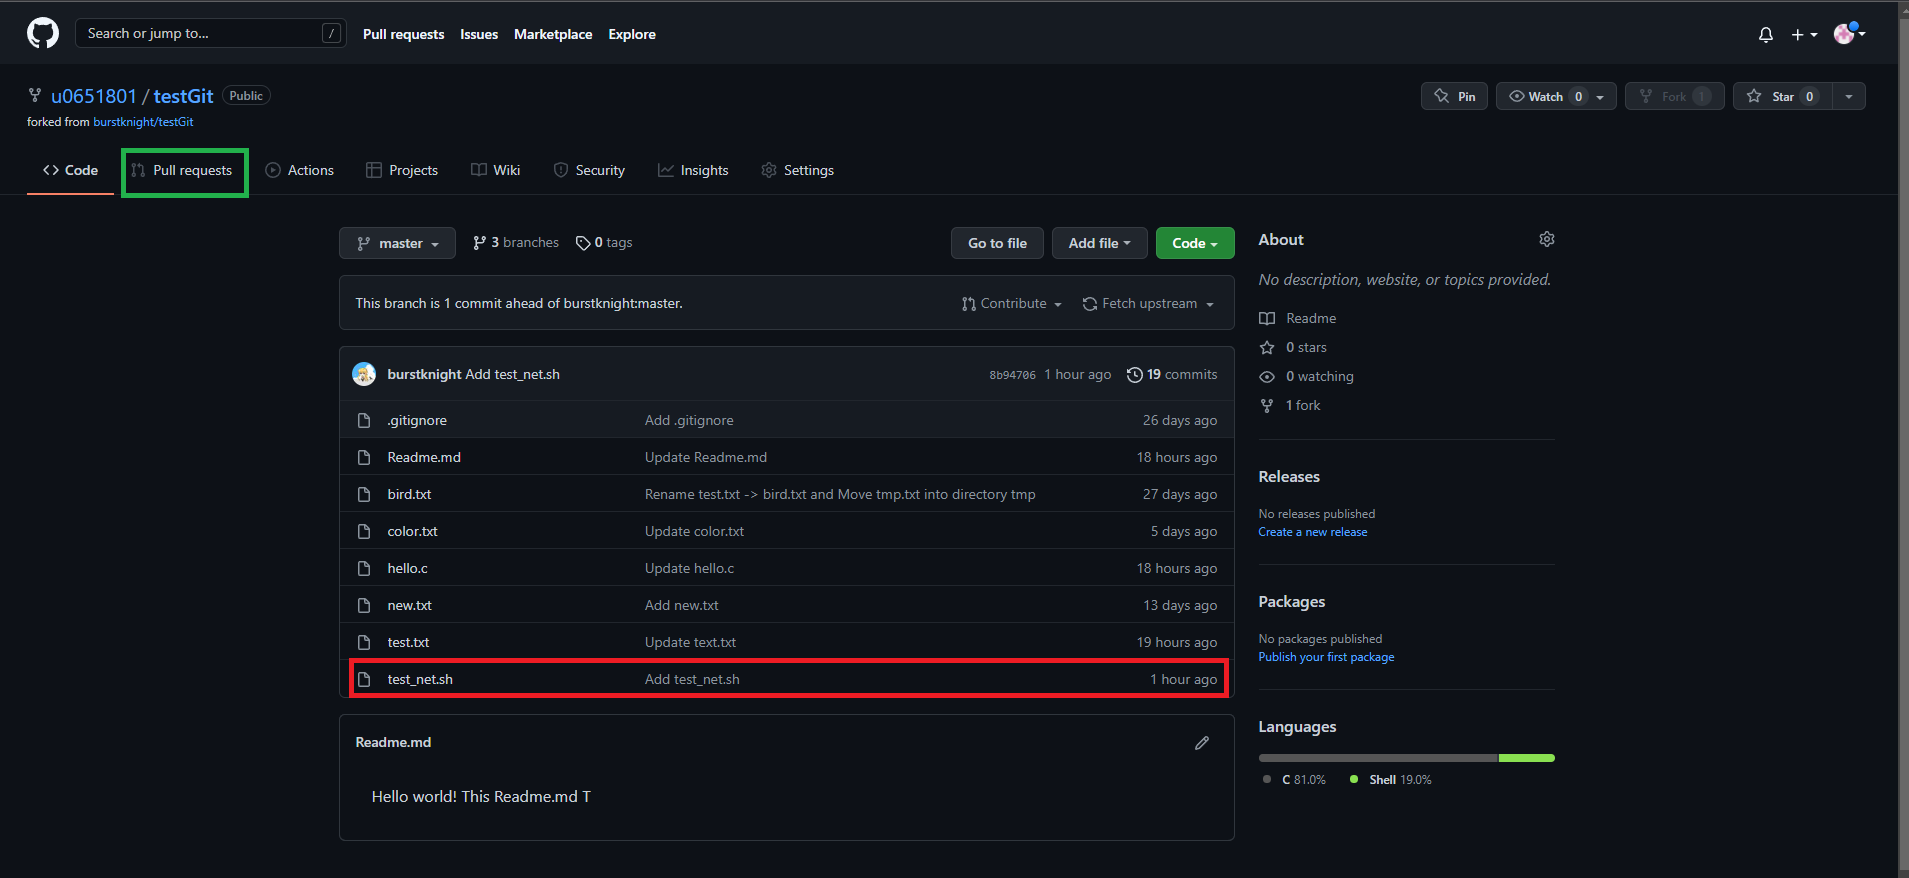Click the Create a new release link
This screenshot has height=878, width=1909.
tap(1313, 532)
